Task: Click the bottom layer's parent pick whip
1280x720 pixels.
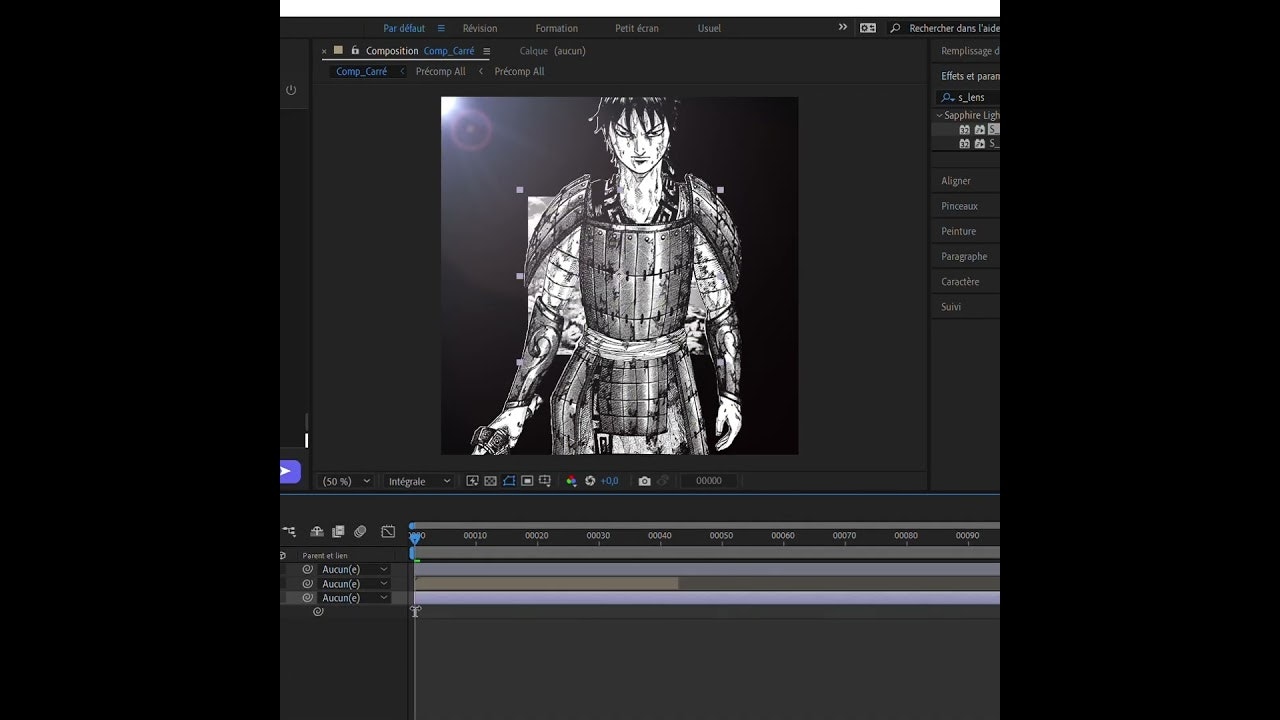Action: click(308, 597)
